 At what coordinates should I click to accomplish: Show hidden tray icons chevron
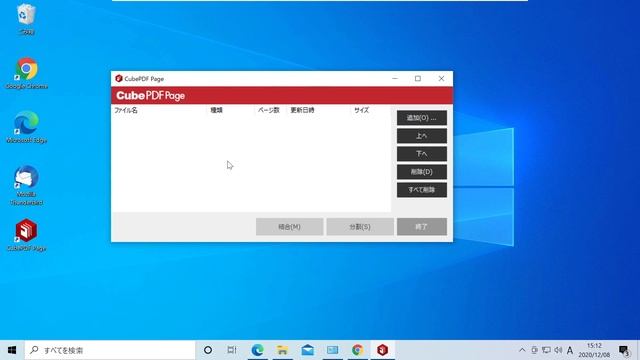click(522, 350)
